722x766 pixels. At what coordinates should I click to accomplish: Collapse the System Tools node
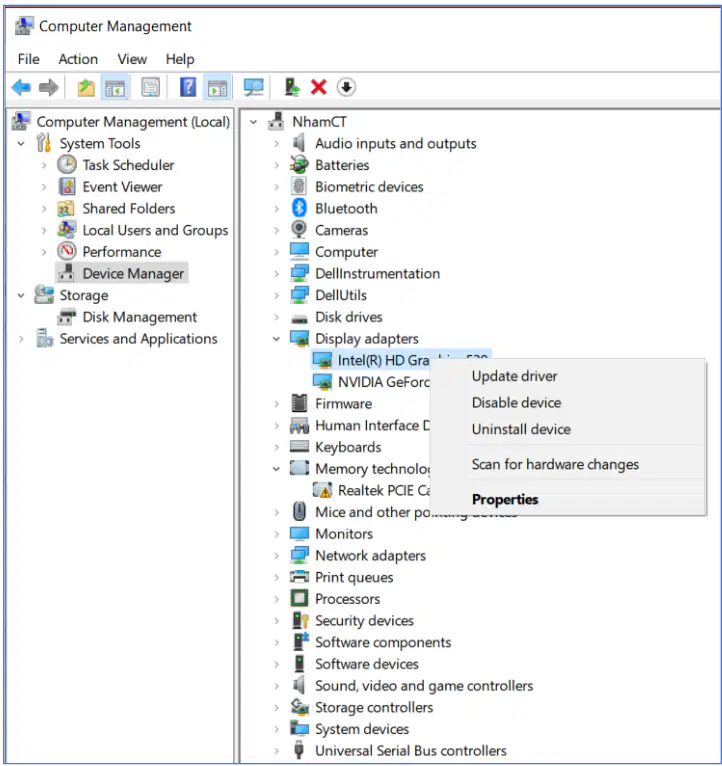(x=21, y=144)
